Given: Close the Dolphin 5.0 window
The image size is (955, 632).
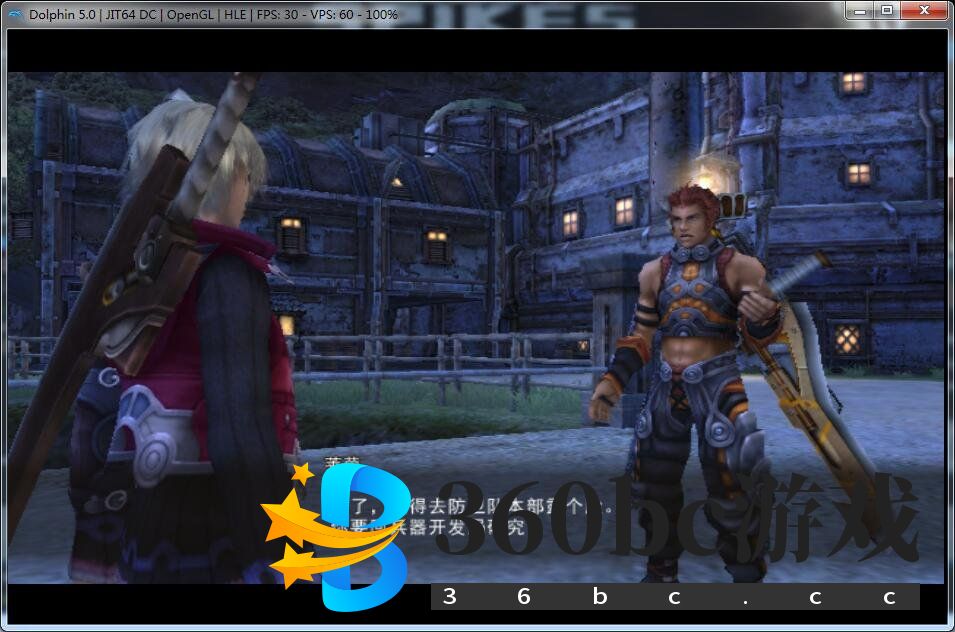Looking at the screenshot, I should point(923,10).
